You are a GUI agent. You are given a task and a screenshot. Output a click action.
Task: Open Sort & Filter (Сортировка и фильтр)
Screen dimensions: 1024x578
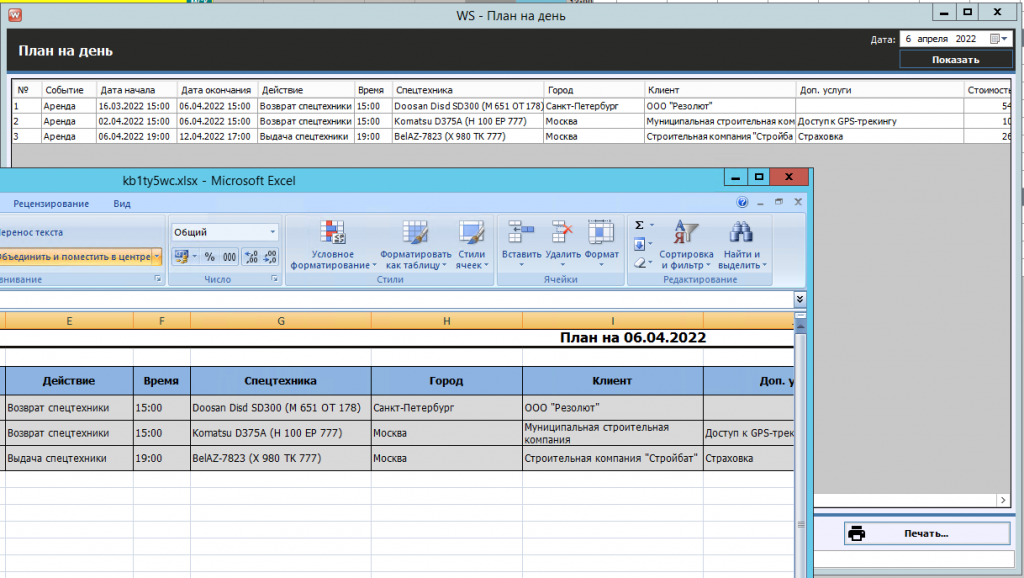click(x=686, y=245)
